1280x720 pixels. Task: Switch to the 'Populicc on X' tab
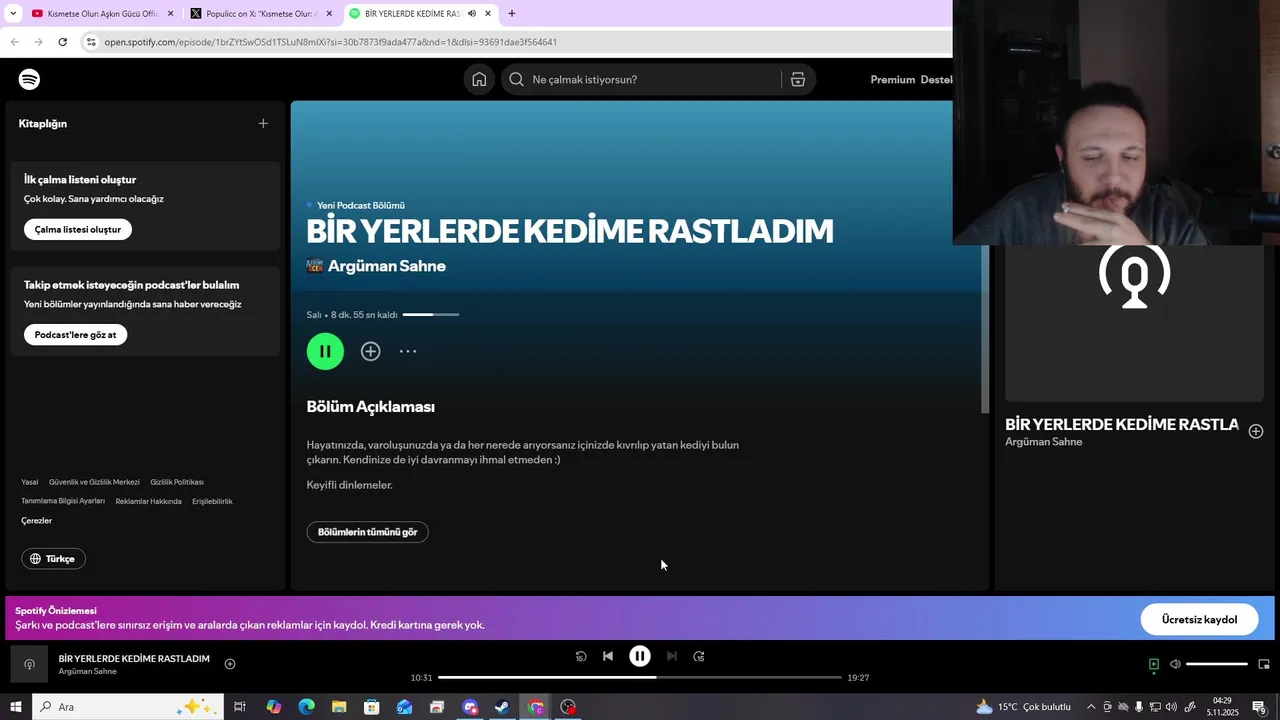[x=262, y=14]
